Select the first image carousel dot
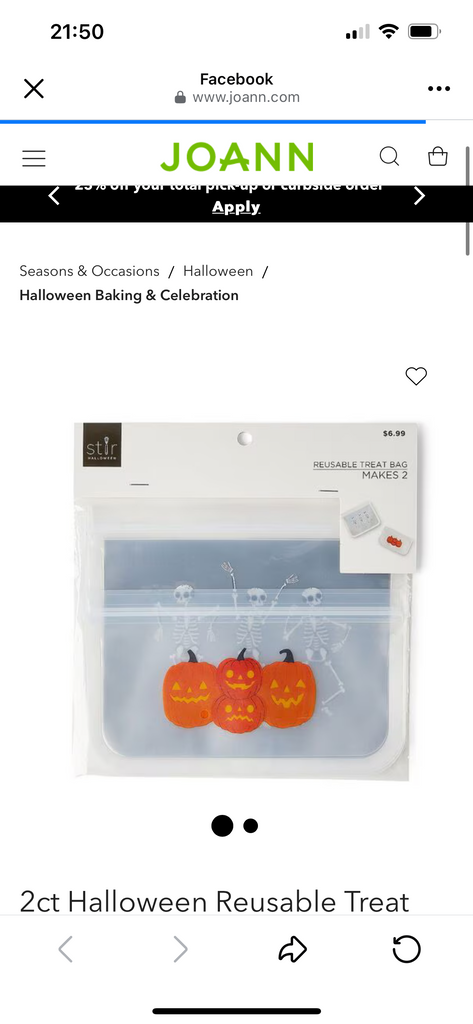 point(222,826)
